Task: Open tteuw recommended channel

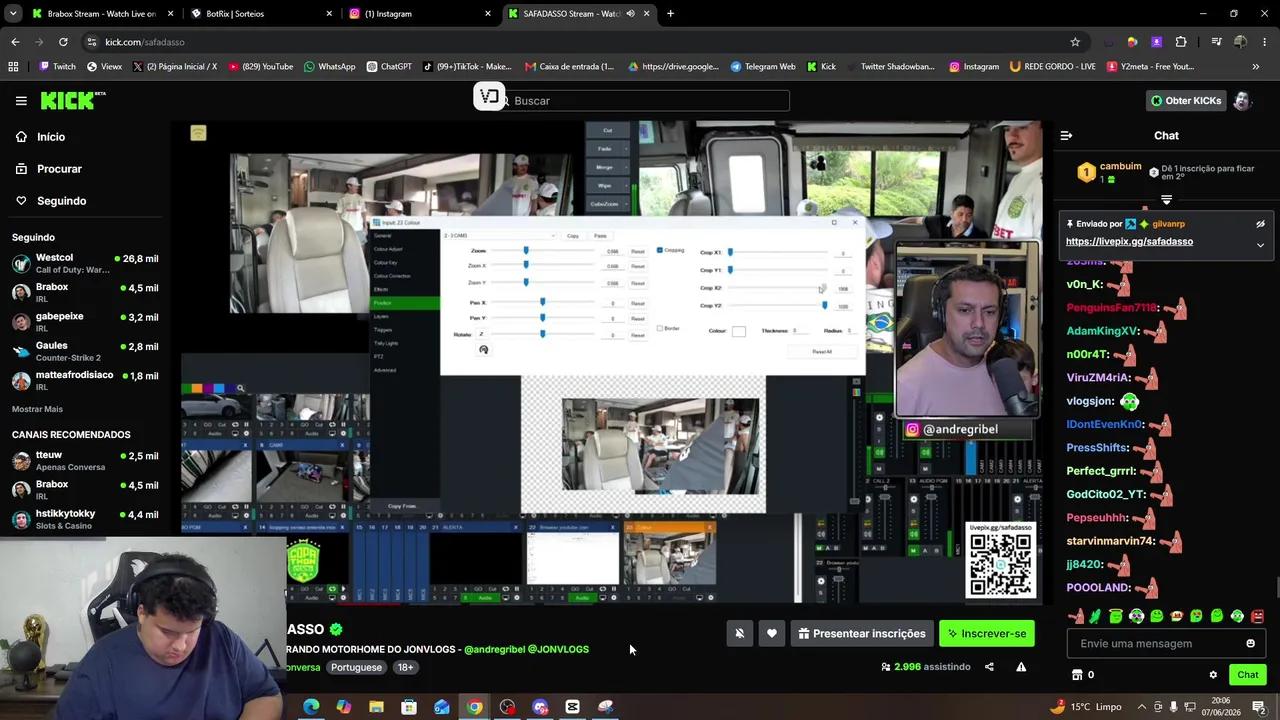Action: [x=85, y=460]
